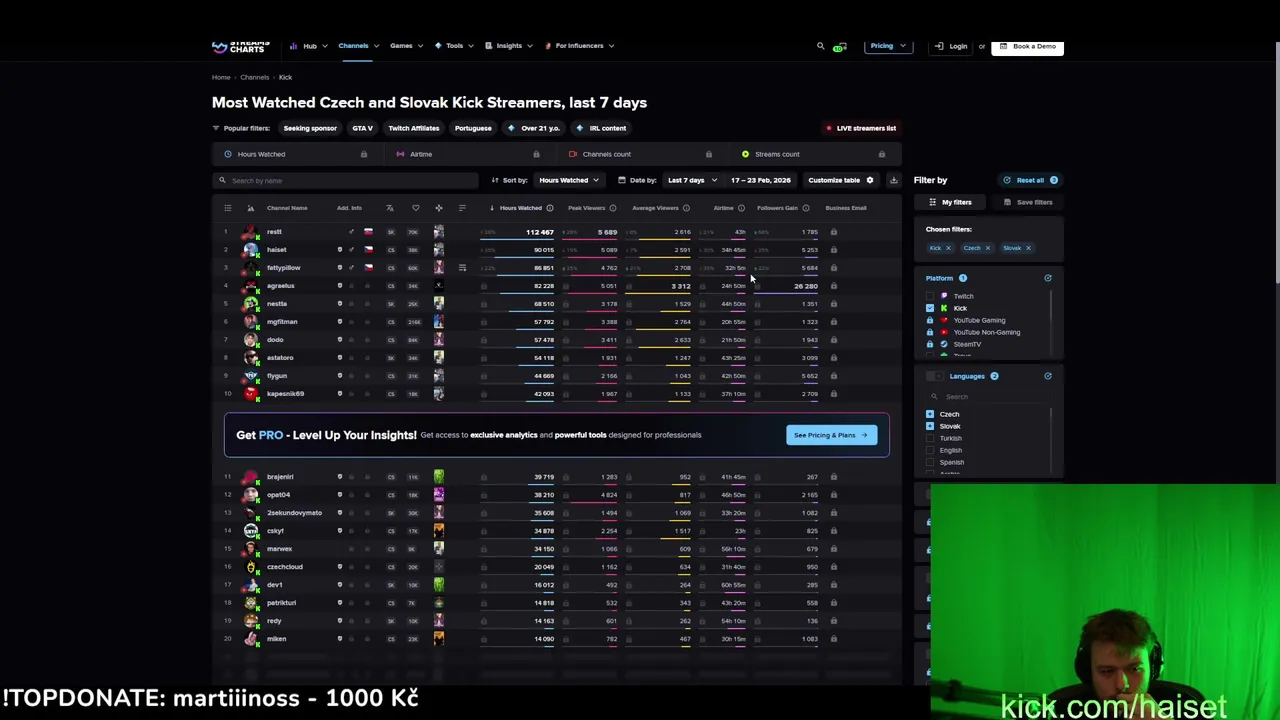This screenshot has width=1280, height=720.
Task: Click the Streams Charts logo
Action: point(241,46)
